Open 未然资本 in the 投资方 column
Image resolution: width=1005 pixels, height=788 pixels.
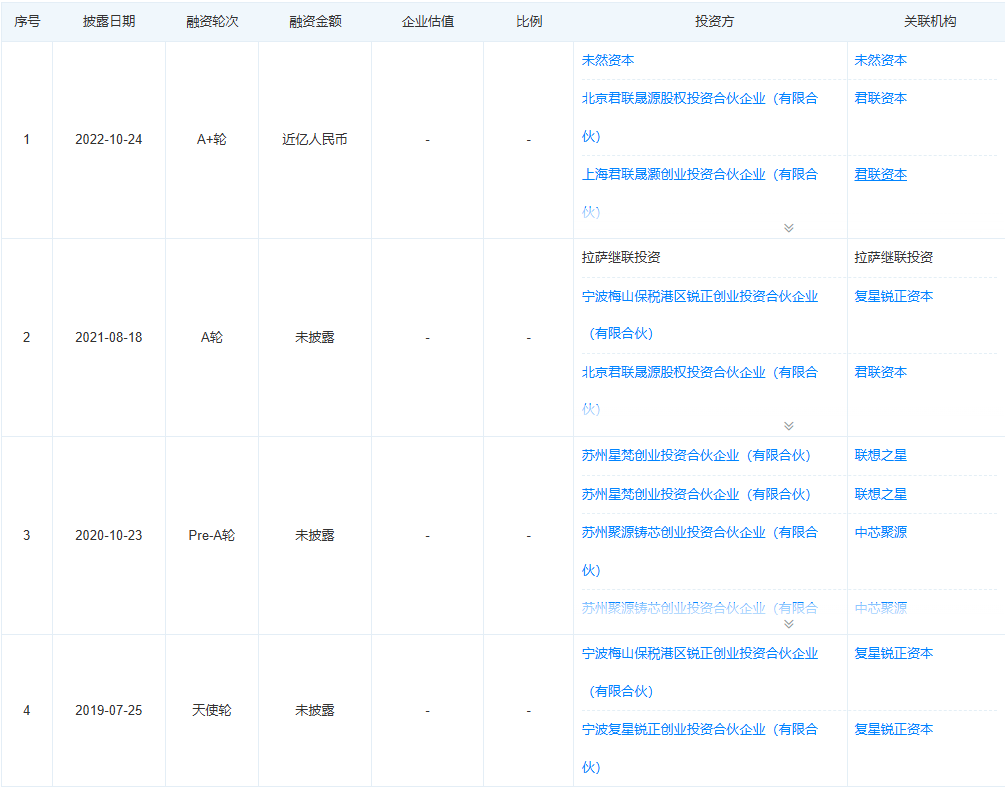click(x=608, y=60)
